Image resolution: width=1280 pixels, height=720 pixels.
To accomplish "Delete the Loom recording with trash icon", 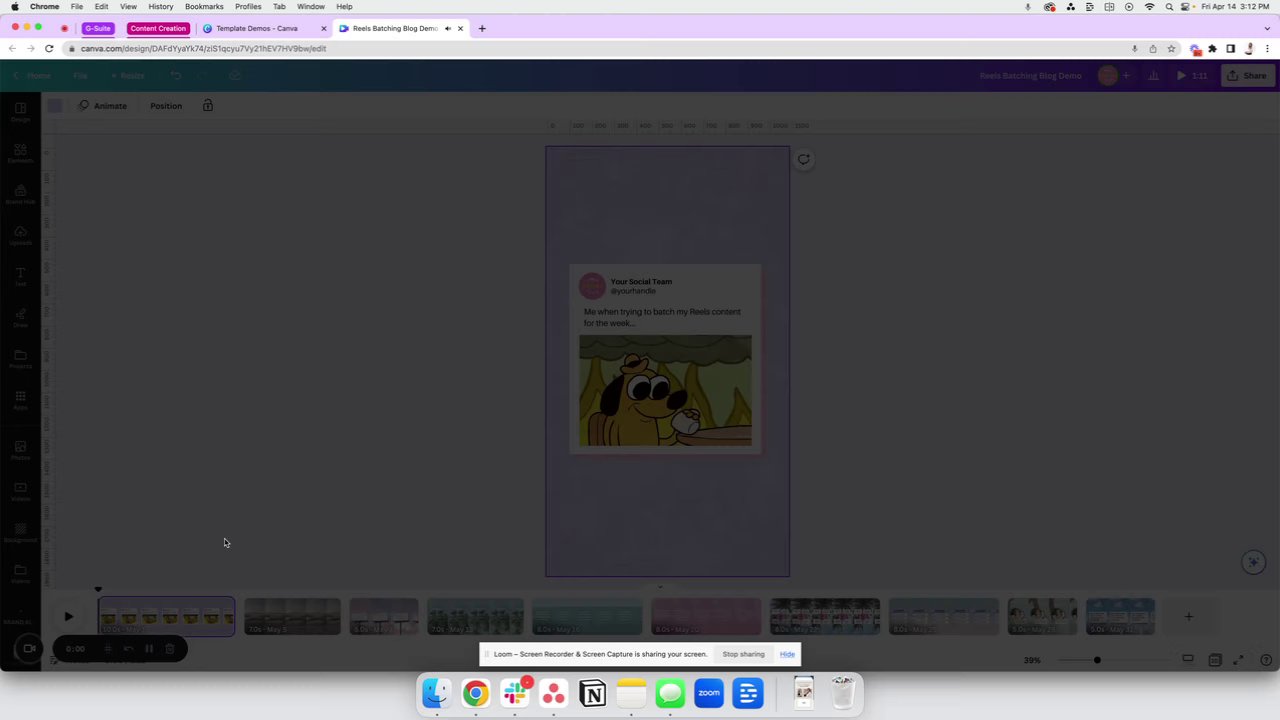I will pyautogui.click(x=169, y=649).
